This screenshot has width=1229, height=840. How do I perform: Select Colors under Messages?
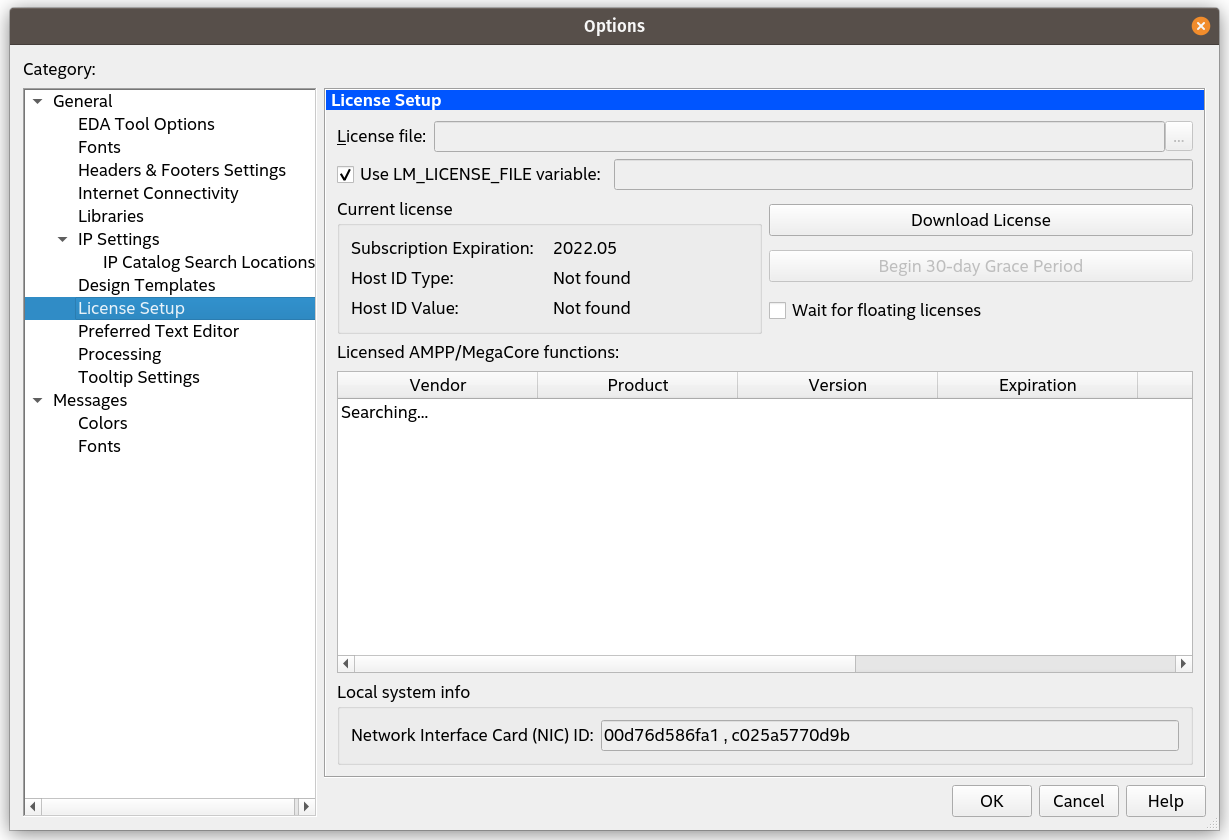click(x=102, y=423)
